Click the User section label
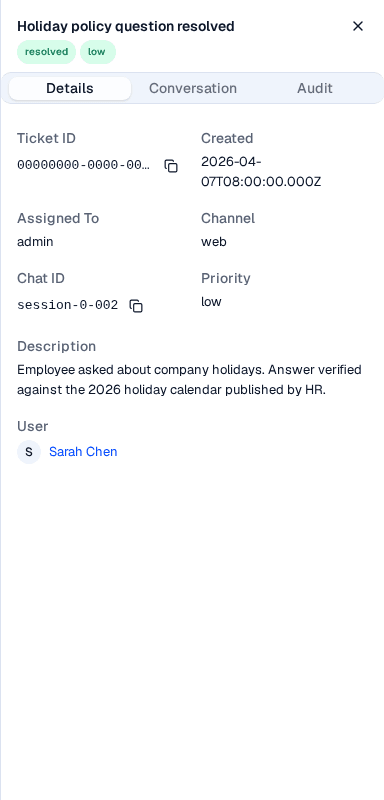 [33, 427]
